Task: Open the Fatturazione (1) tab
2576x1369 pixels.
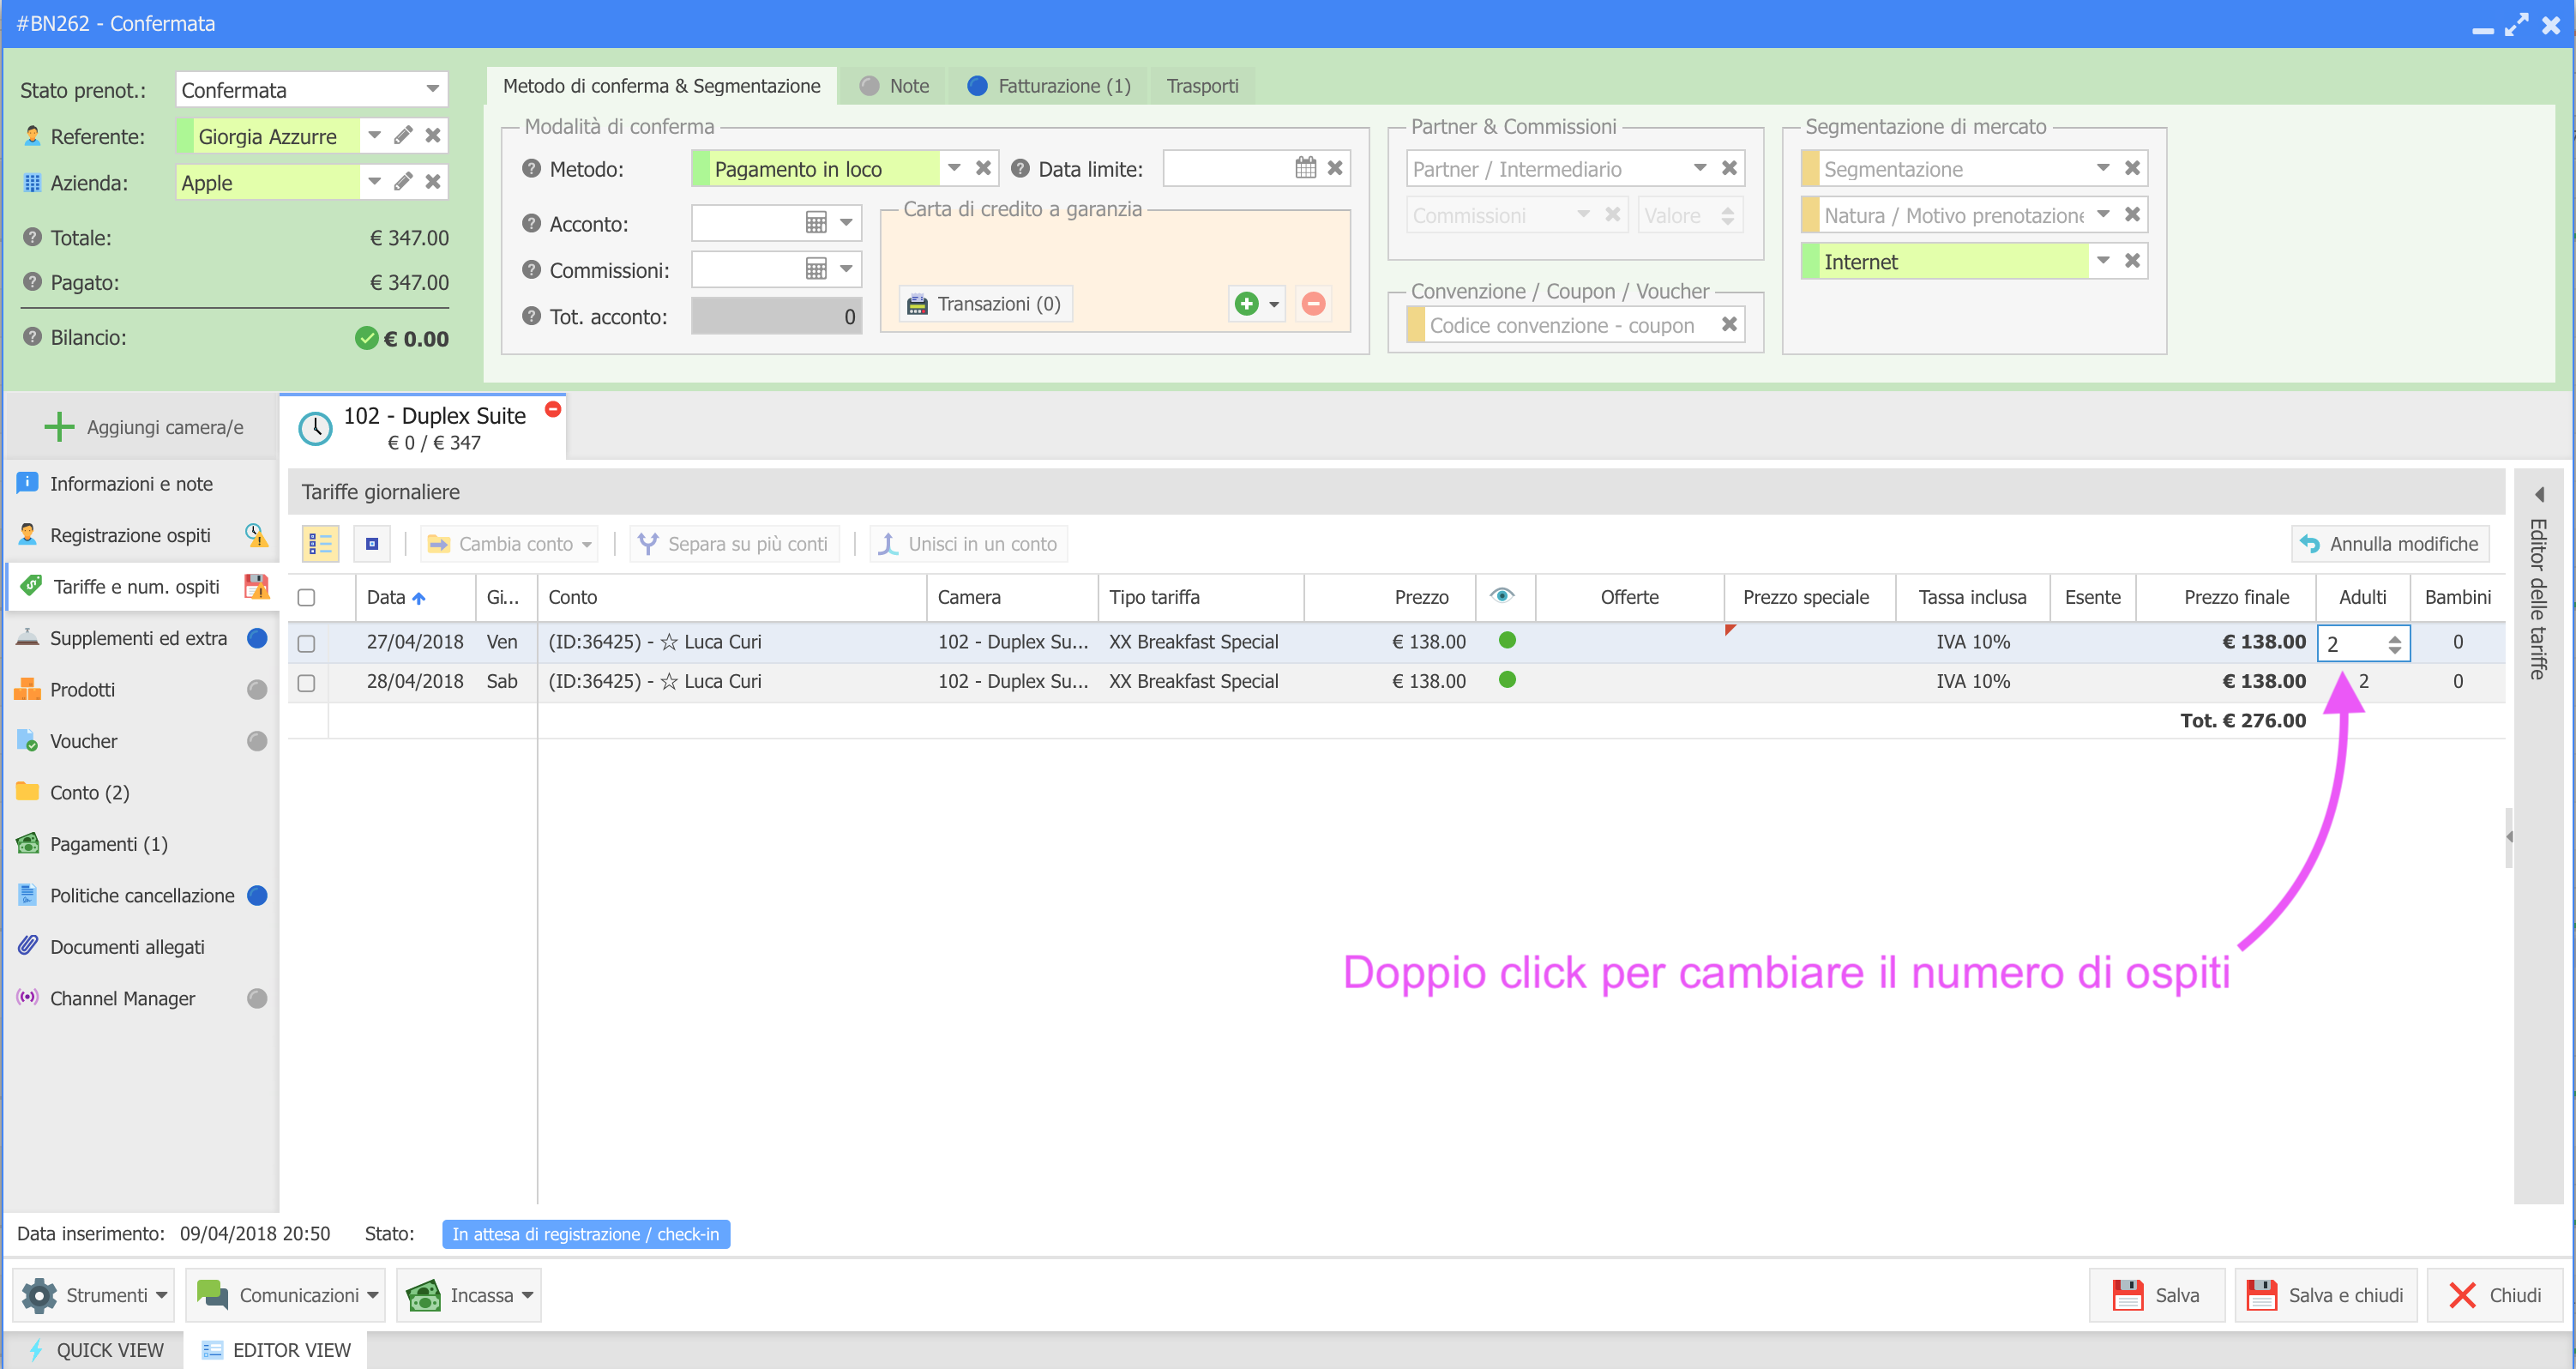Action: (1049, 86)
